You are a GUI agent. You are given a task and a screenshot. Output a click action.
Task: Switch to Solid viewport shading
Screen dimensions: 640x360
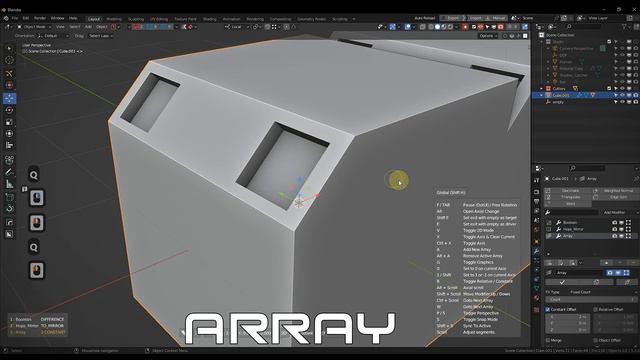tap(437, 27)
